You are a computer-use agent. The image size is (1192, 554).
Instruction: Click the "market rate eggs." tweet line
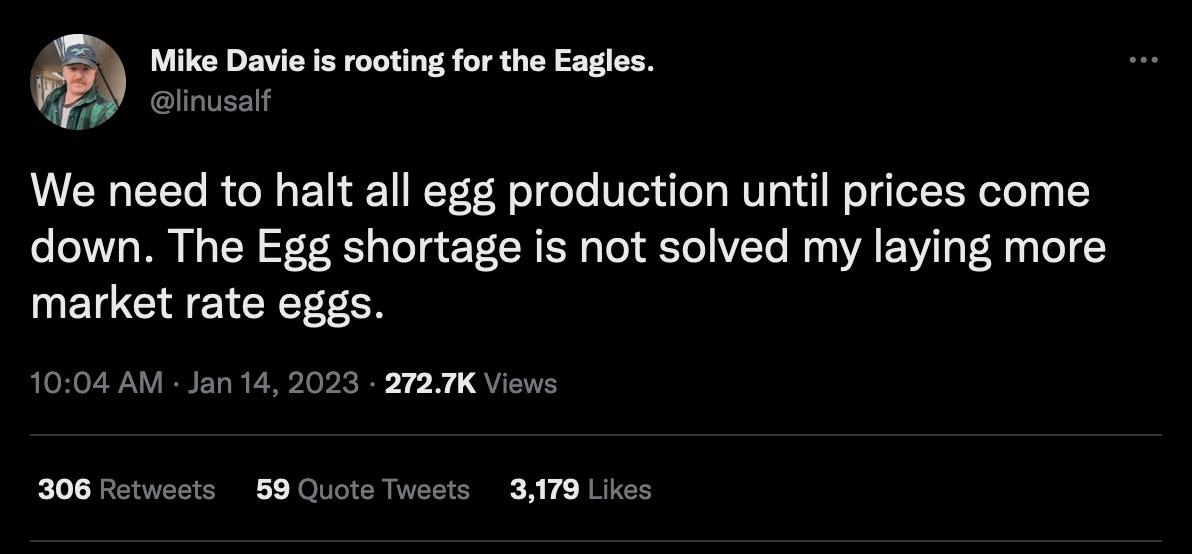[x=207, y=302]
